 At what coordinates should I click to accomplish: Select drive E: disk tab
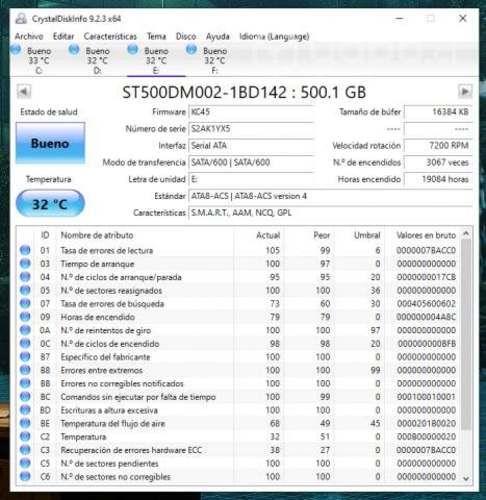156,60
